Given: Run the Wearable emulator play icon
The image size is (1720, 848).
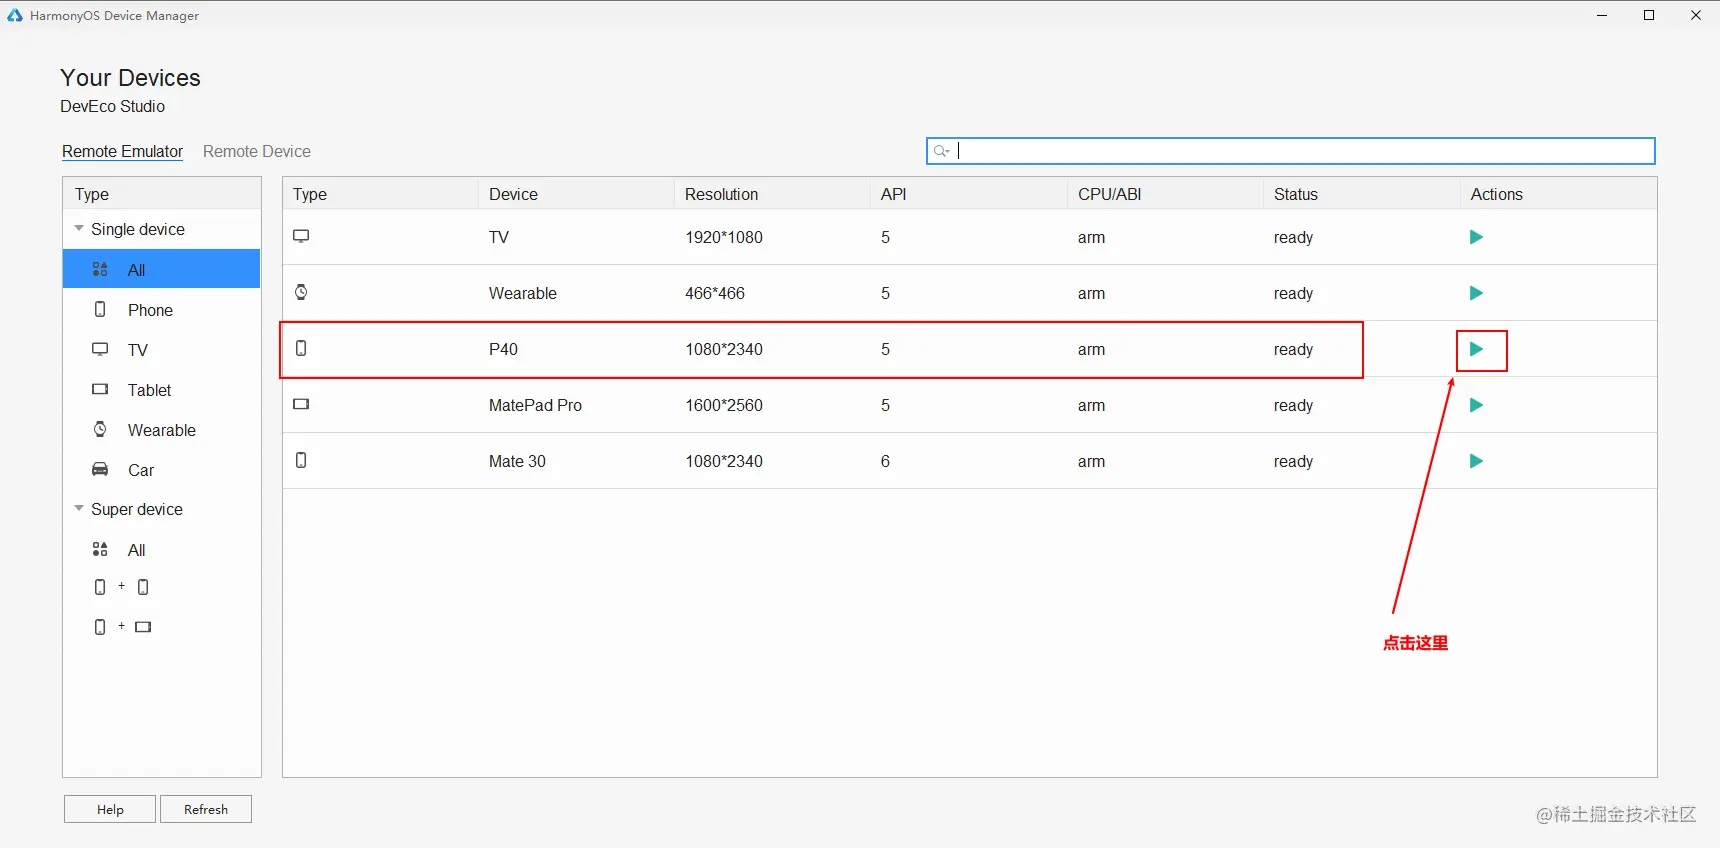Looking at the screenshot, I should [x=1476, y=293].
